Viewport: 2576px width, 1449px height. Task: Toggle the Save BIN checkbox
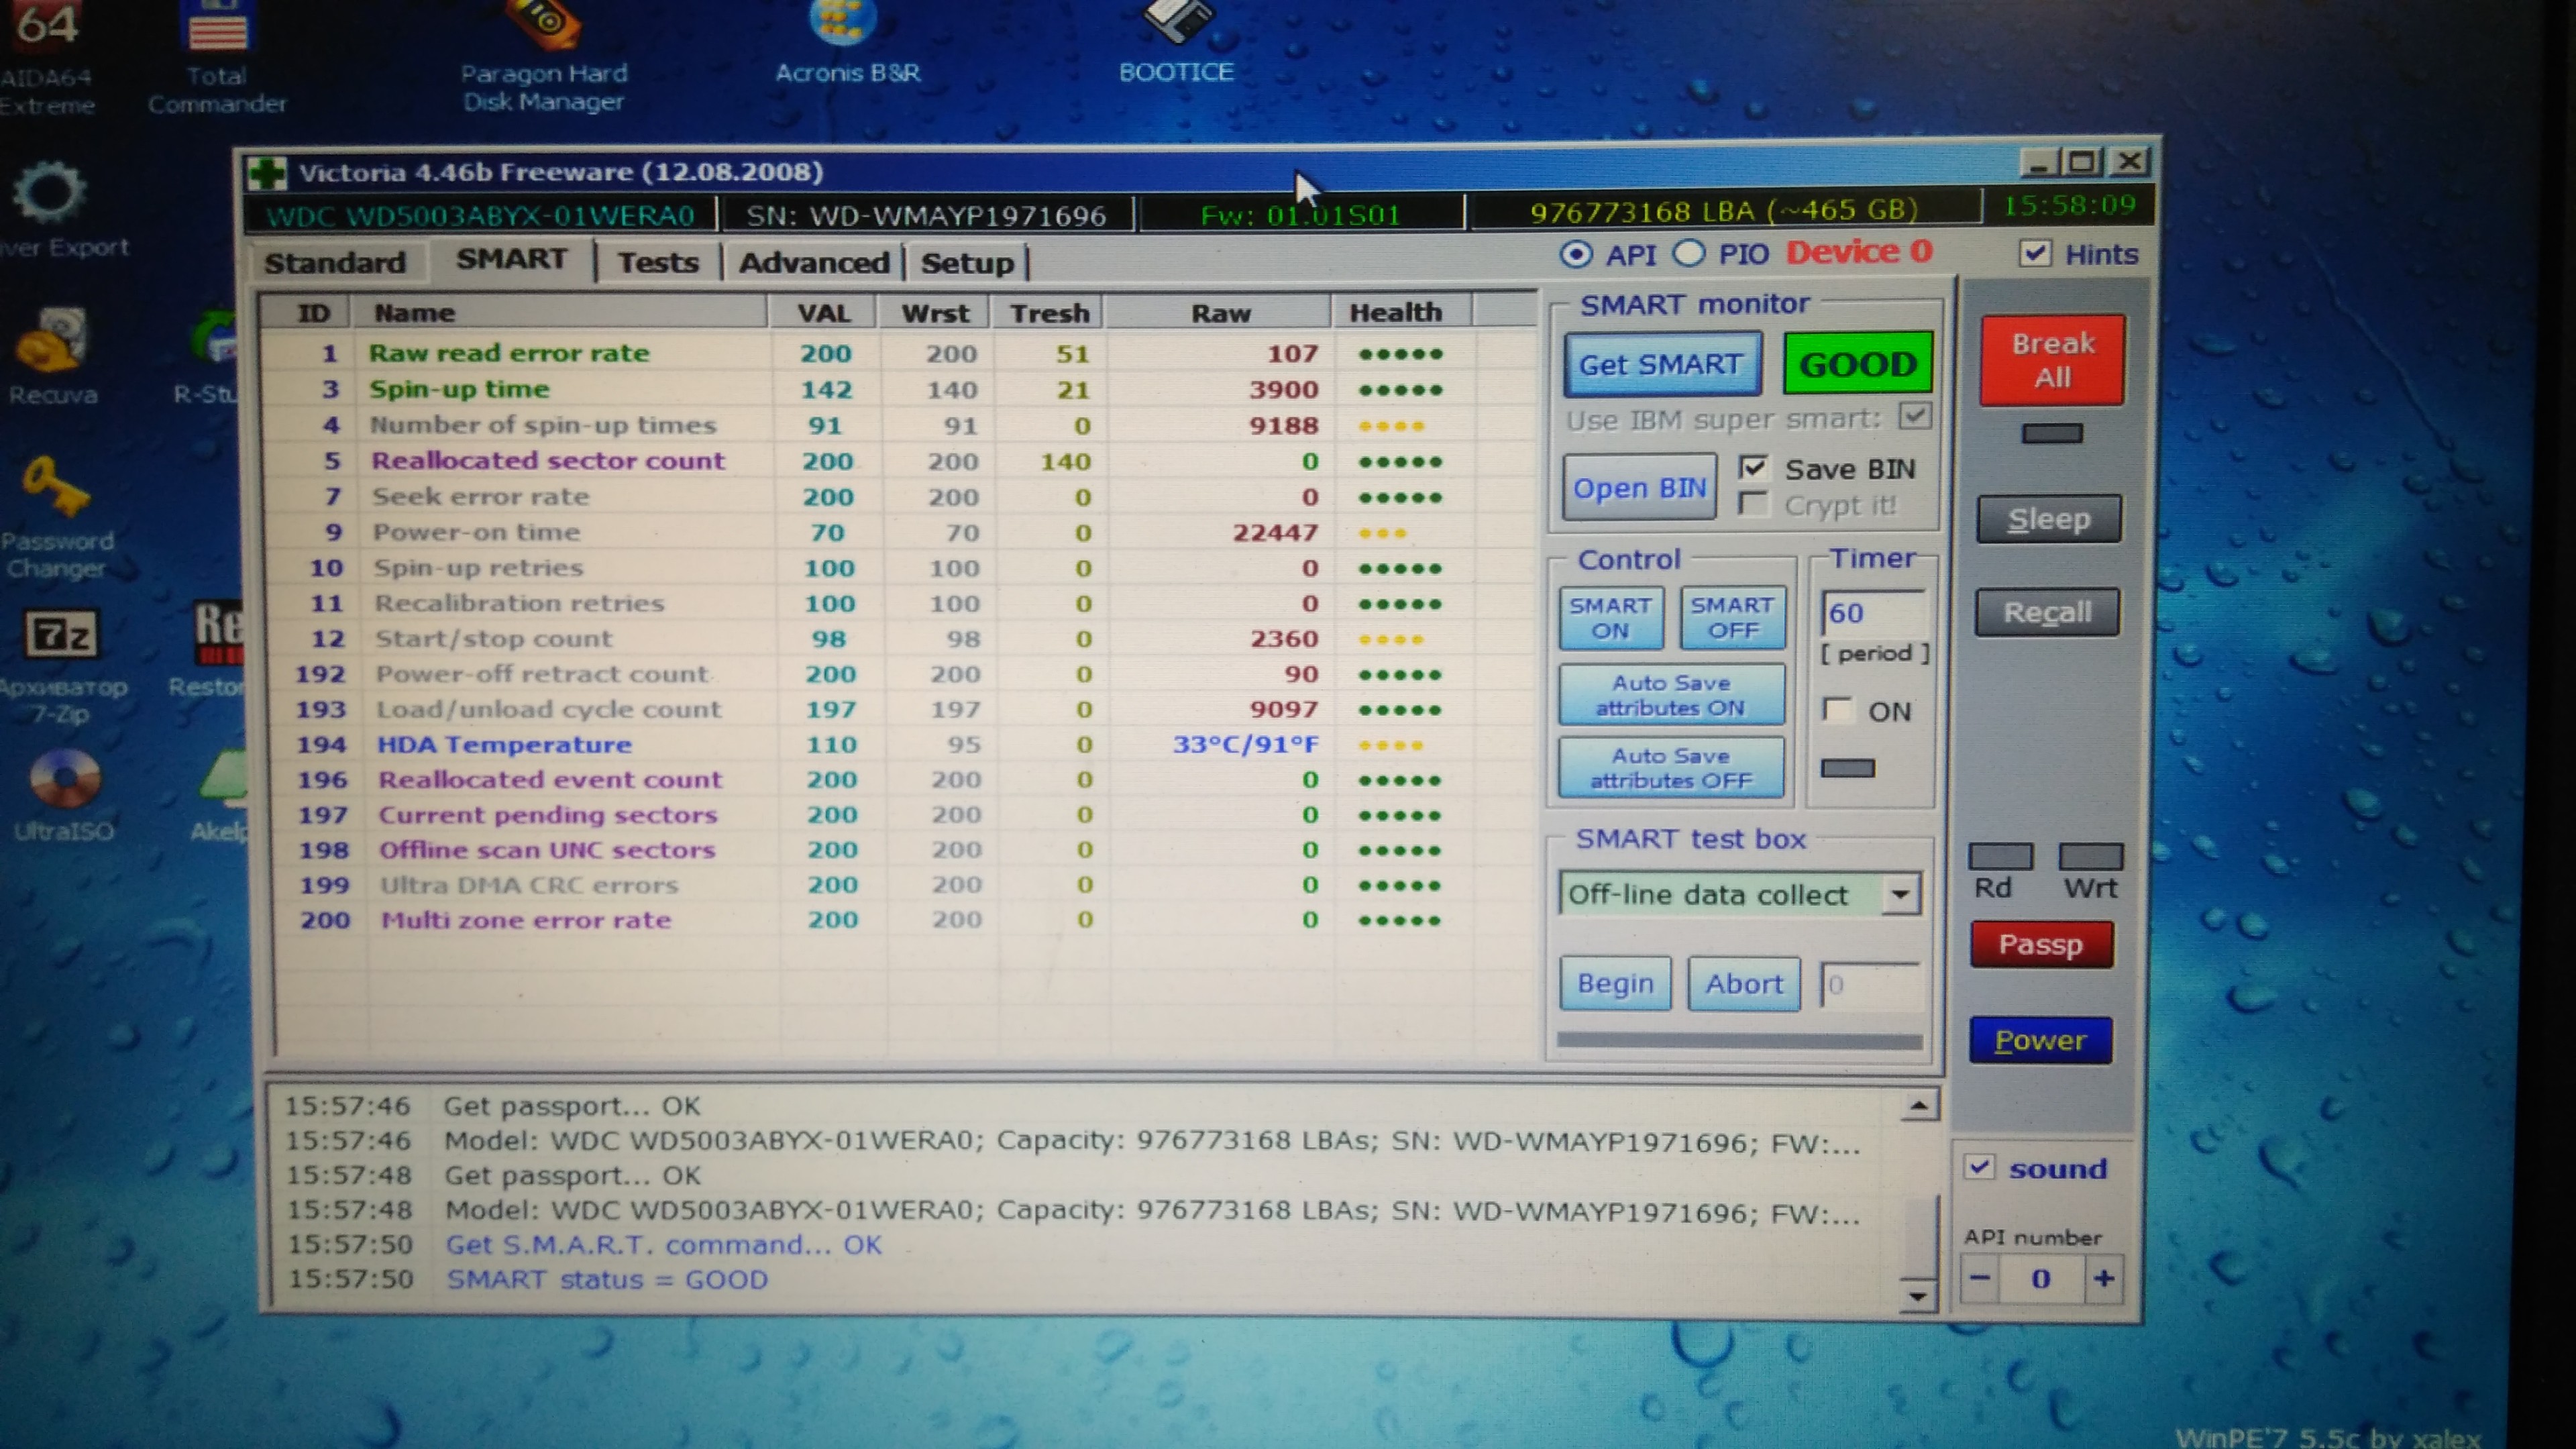click(x=1754, y=467)
